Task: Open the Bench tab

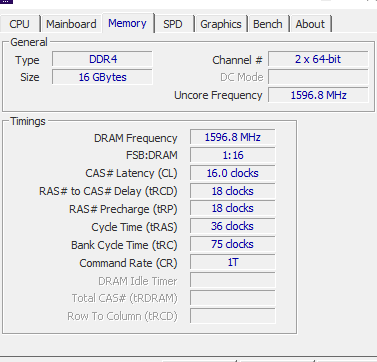Action: coord(268,24)
